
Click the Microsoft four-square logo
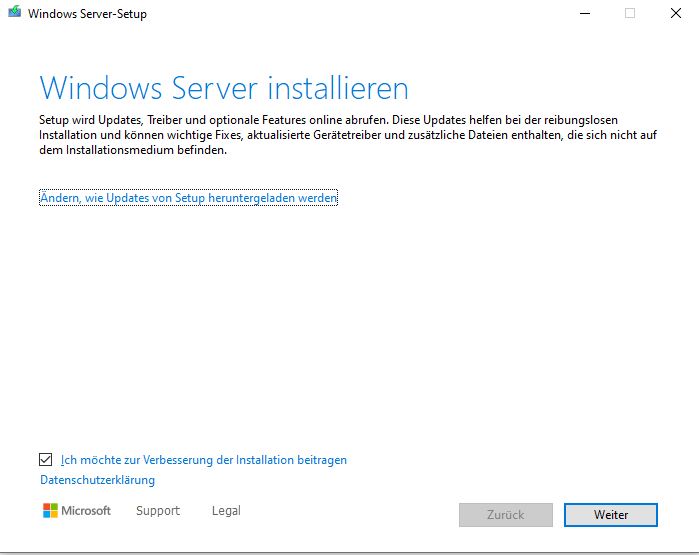tap(50, 511)
